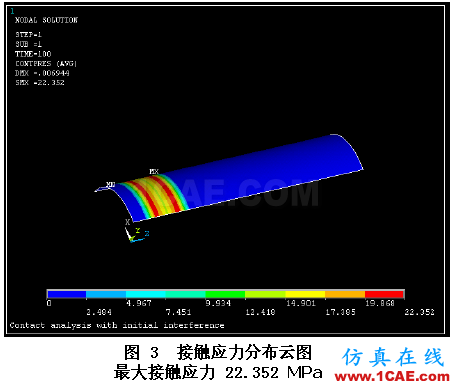Click the window number 1 label
This screenshot has width=454, height=384.
click(12, 11)
